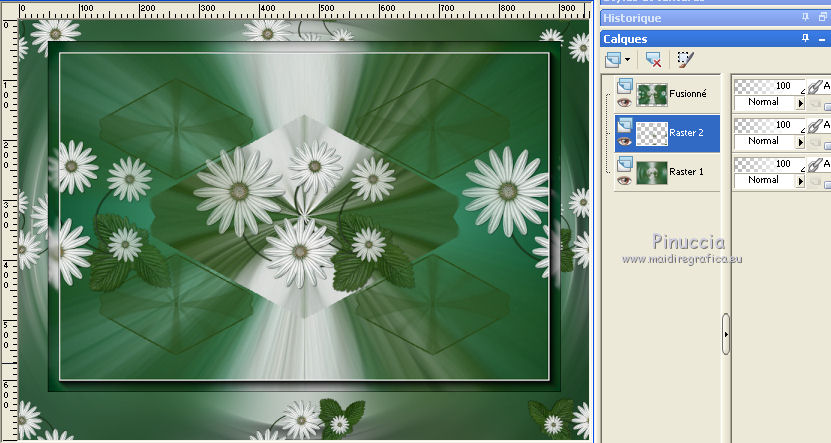Viewport: 831px width, 443px height.
Task: Pin the Calques palette
Action: pos(806,38)
